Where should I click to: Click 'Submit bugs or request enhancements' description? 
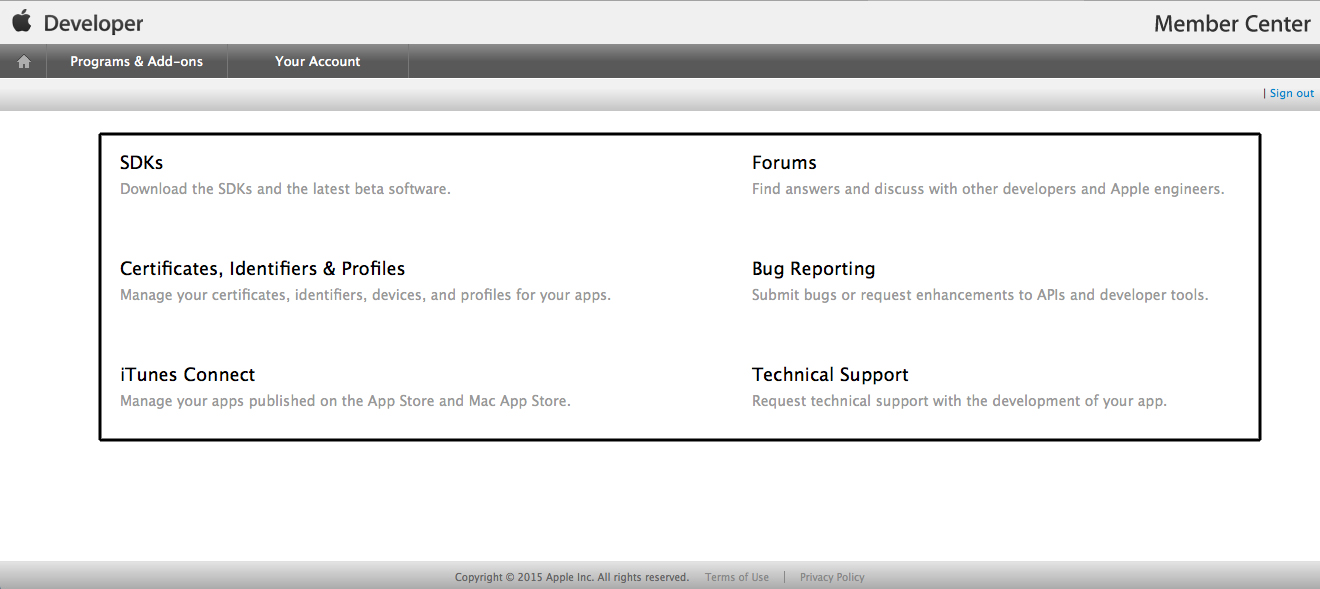(x=980, y=295)
